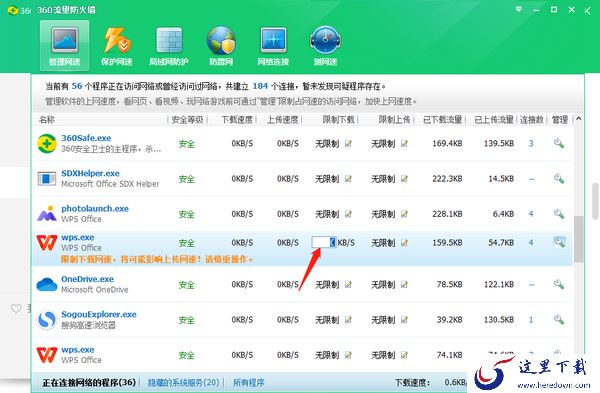The height and width of the screenshot is (393, 600).
Task: Open manage wrench for 360Safe.exe
Action: 559,144
